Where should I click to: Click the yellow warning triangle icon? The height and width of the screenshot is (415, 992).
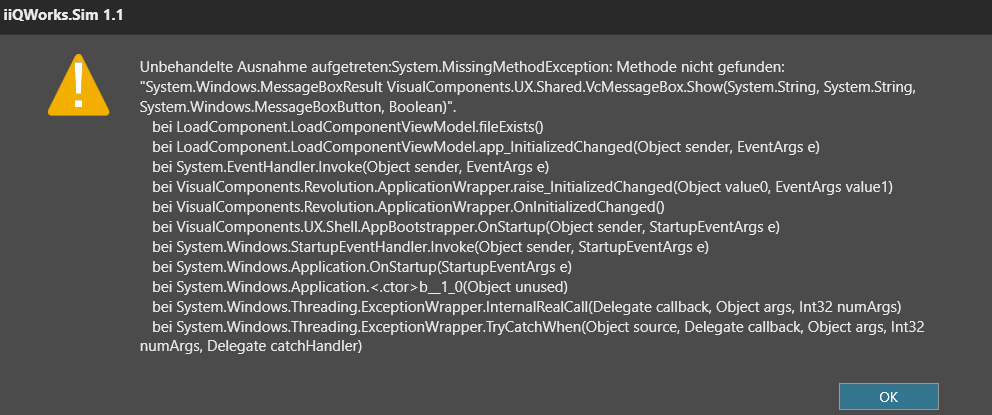[78, 86]
